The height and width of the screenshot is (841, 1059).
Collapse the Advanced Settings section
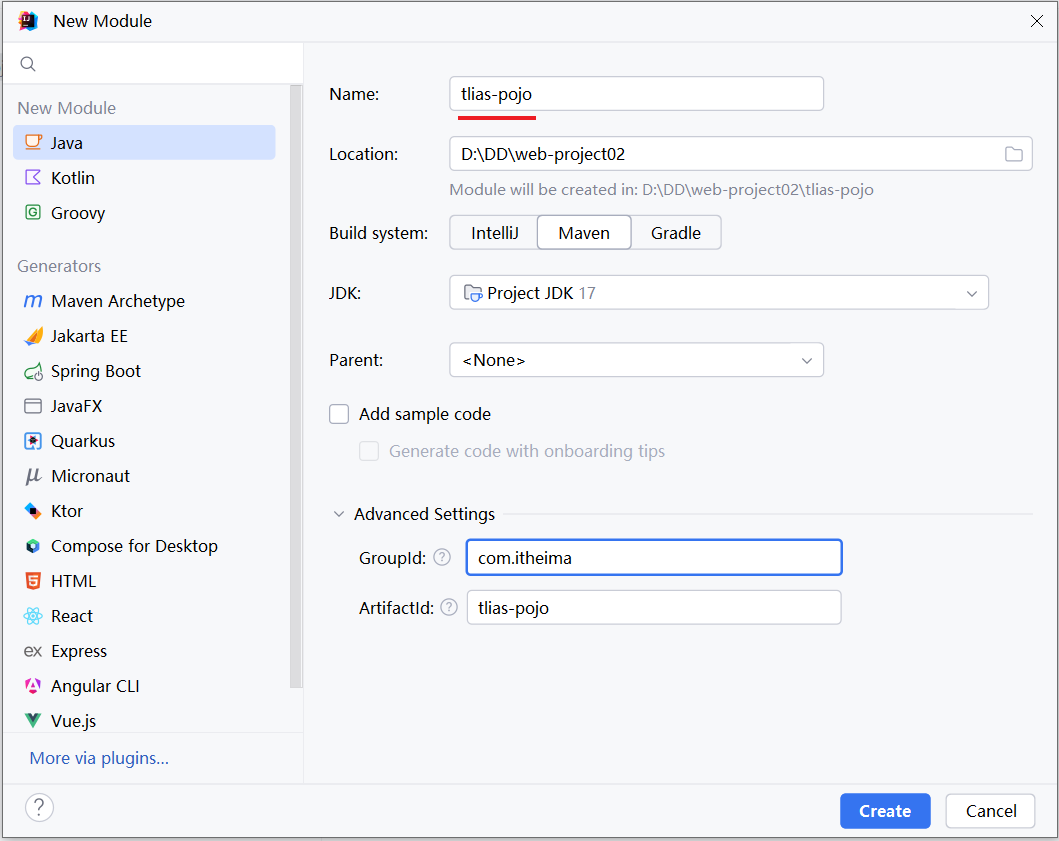(x=338, y=514)
